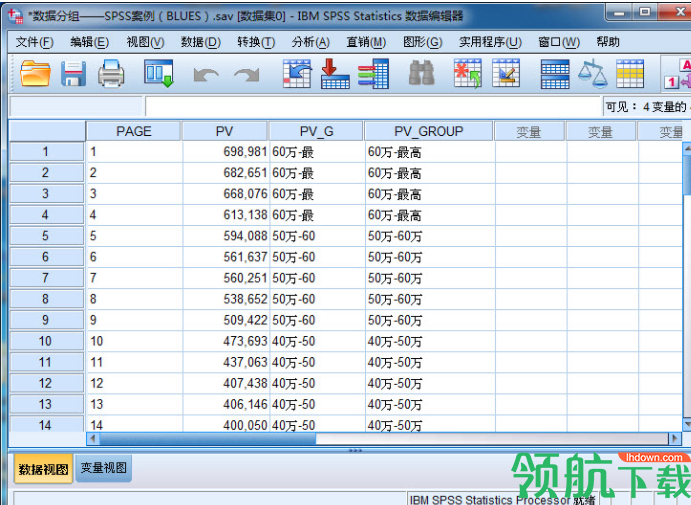
Task: Open the 编辑(E) menu
Action: click(89, 42)
